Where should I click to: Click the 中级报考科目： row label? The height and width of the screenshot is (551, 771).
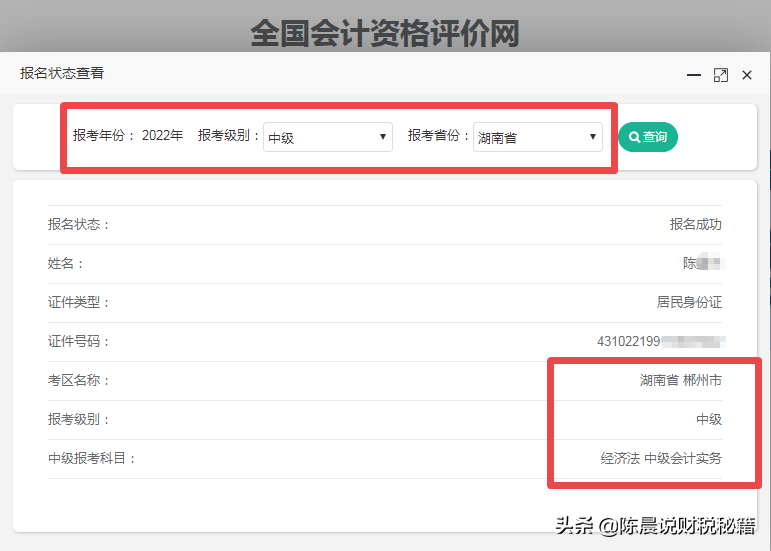(91, 459)
